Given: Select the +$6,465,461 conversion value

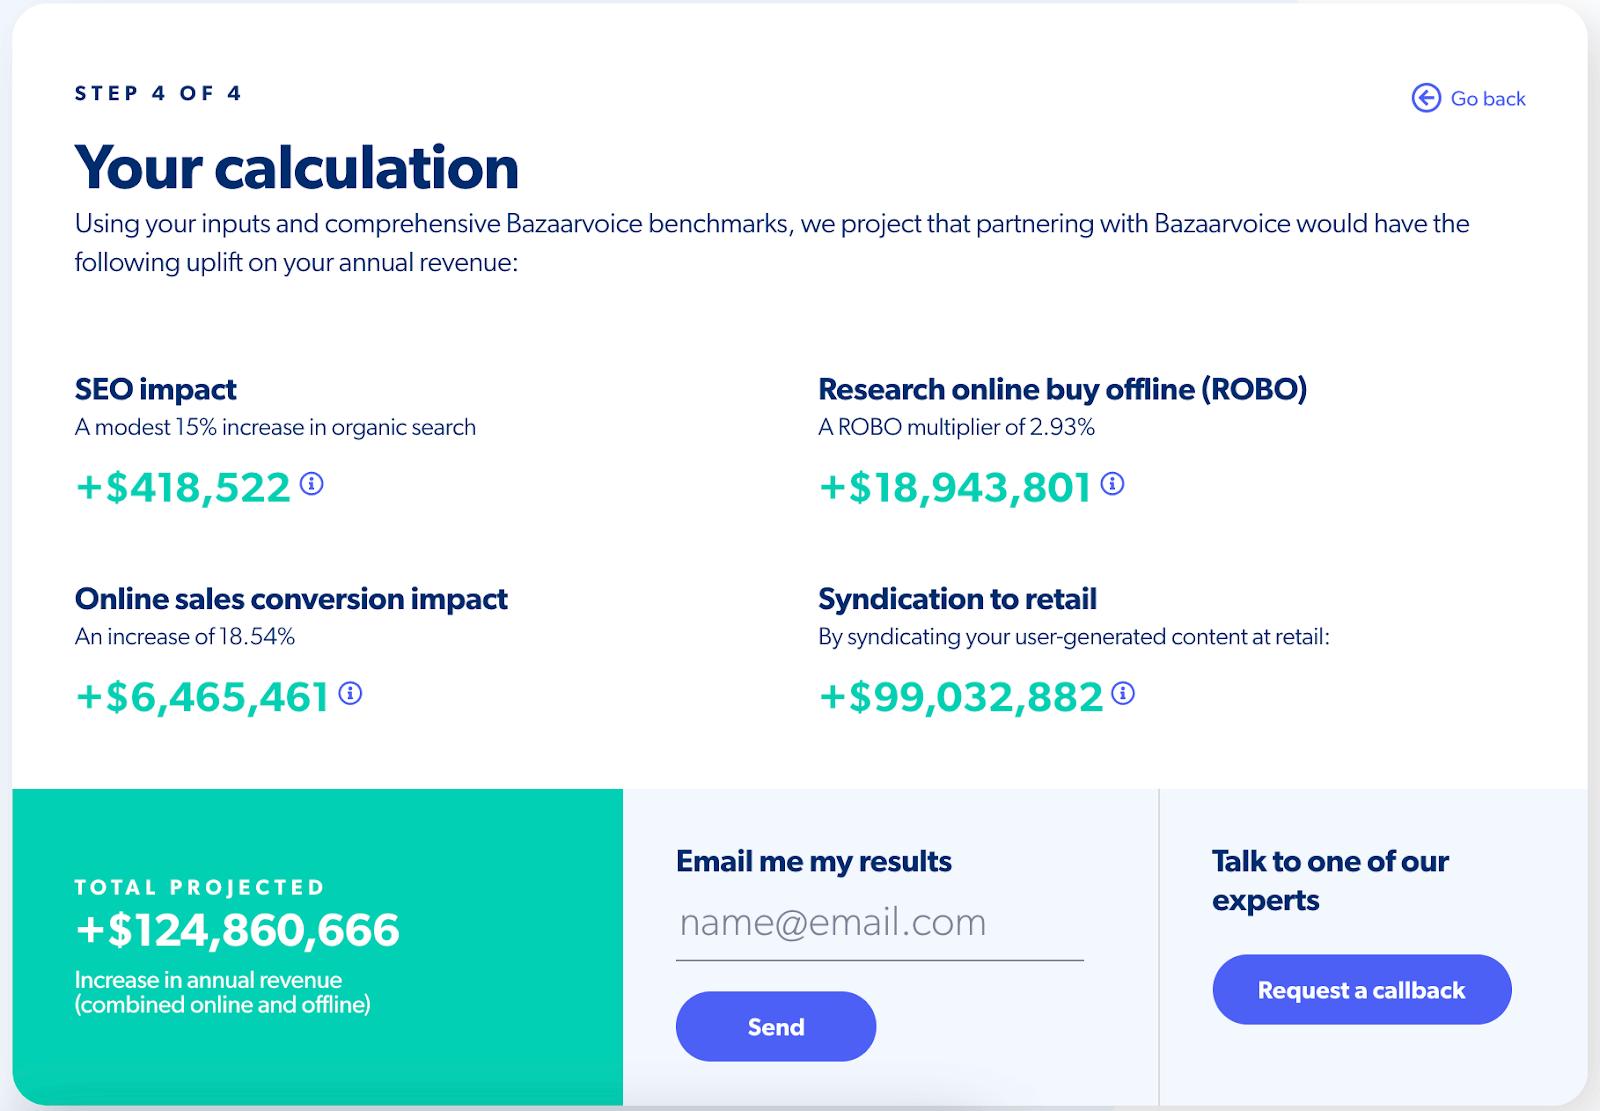Looking at the screenshot, I should (202, 697).
